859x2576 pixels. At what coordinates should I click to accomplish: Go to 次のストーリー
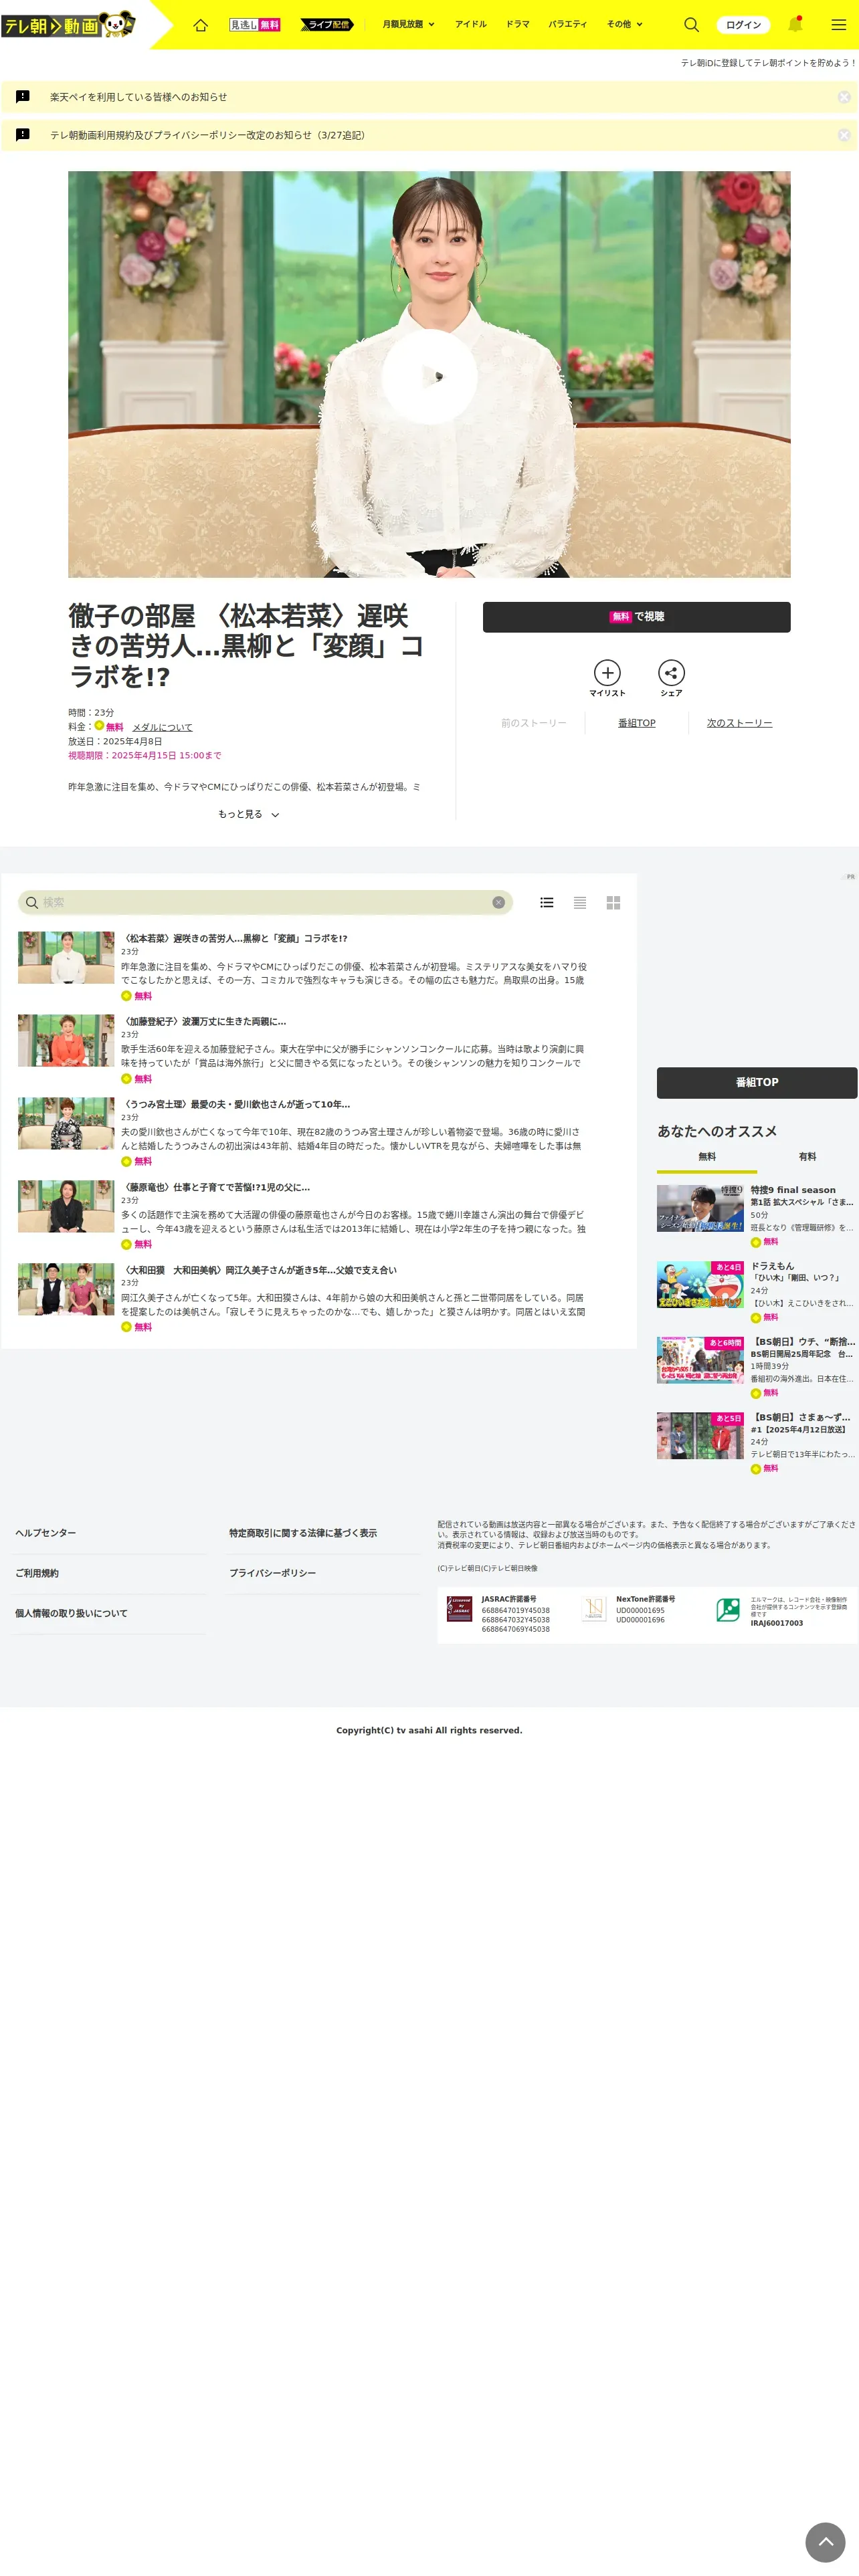739,723
